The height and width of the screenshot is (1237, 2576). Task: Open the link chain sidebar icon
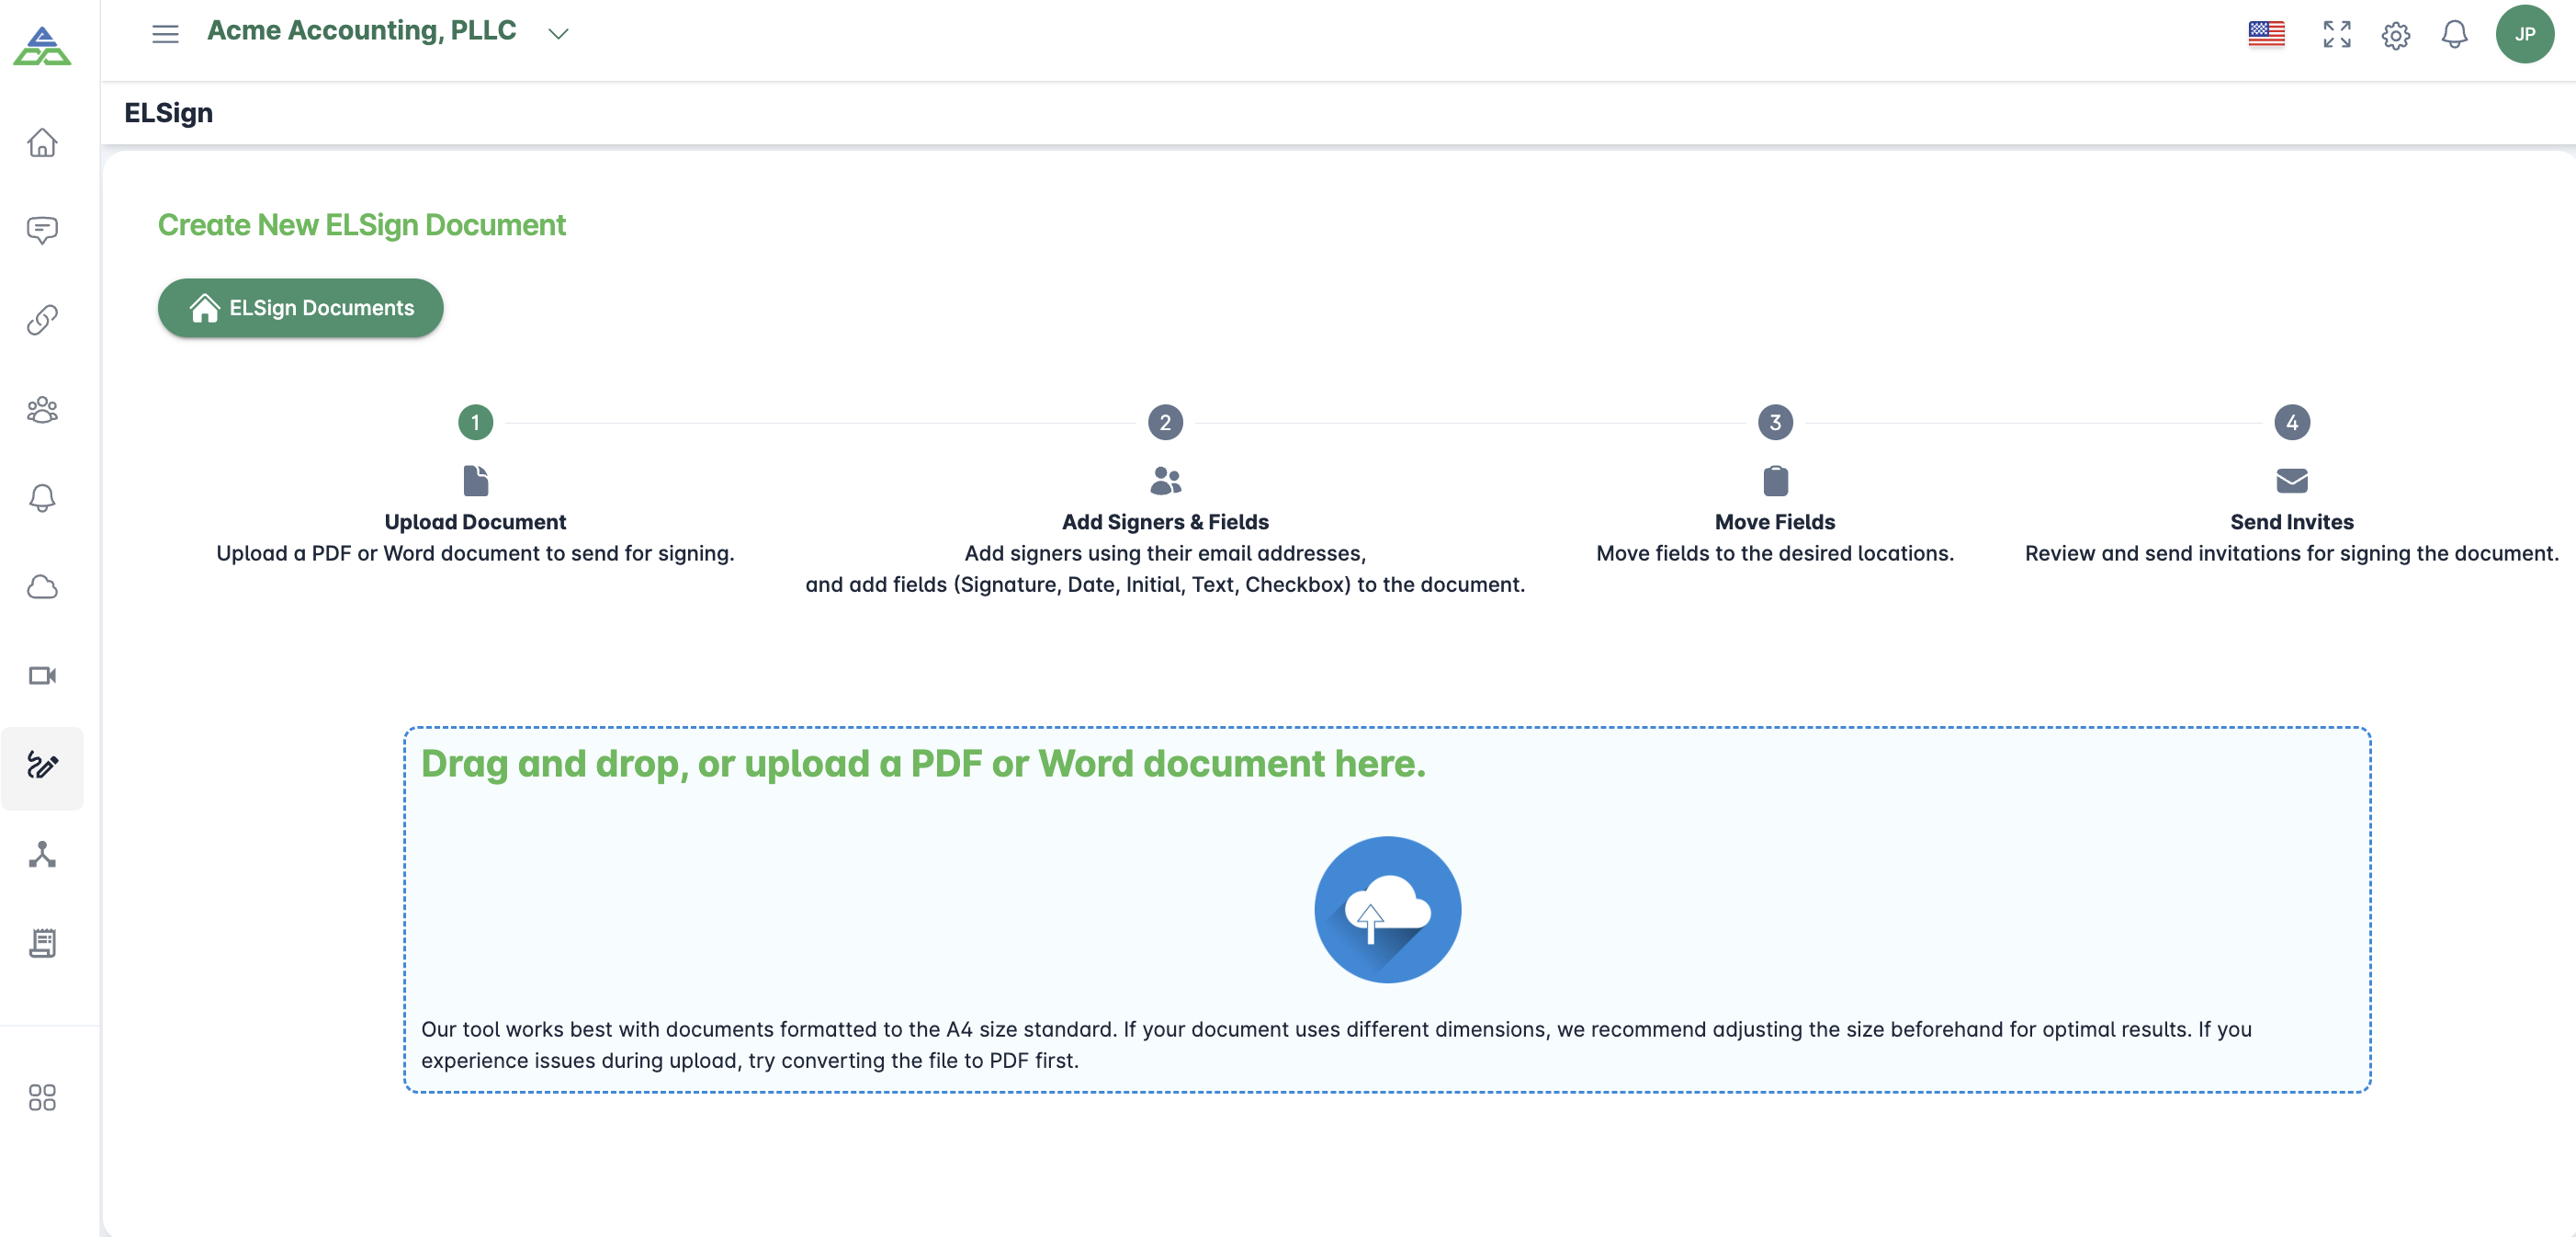point(42,320)
